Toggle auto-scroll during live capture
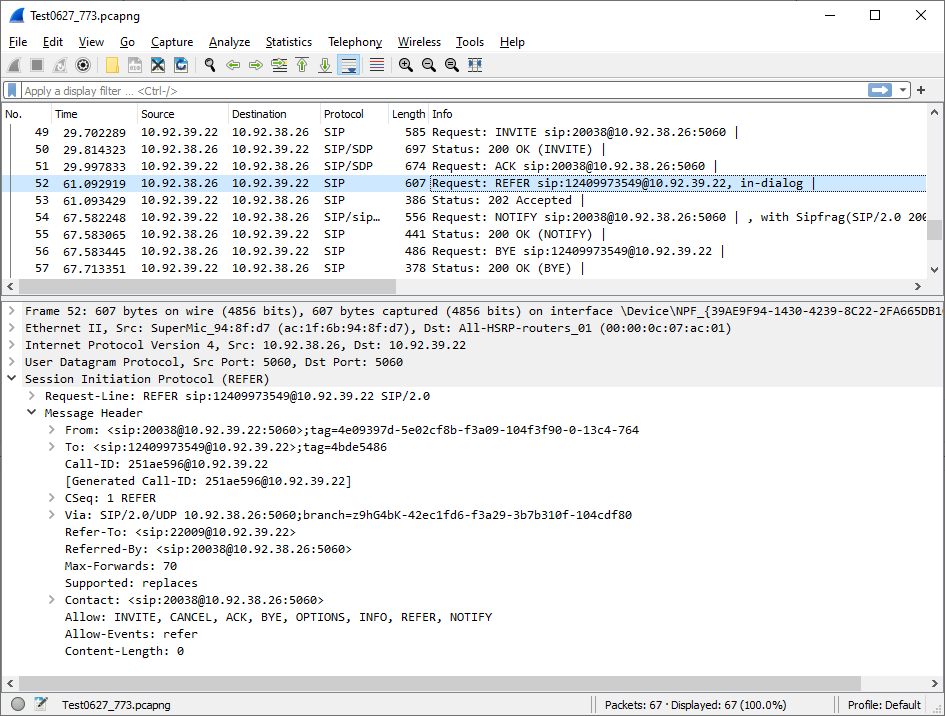This screenshot has width=945, height=716. pyautogui.click(x=349, y=65)
